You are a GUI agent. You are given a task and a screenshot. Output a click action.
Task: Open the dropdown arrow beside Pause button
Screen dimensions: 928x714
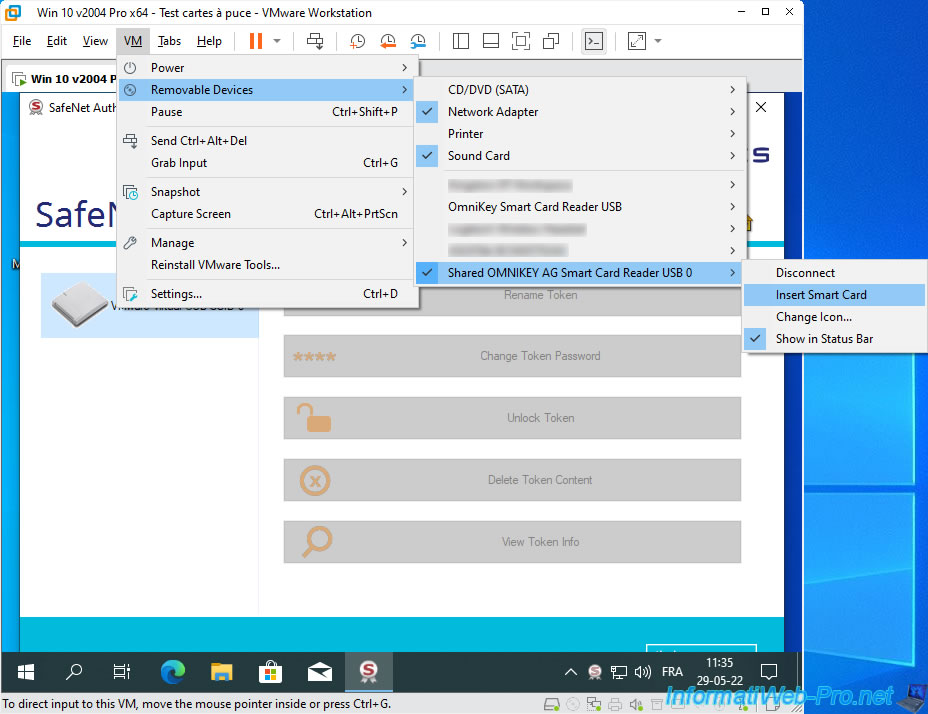[x=277, y=41]
